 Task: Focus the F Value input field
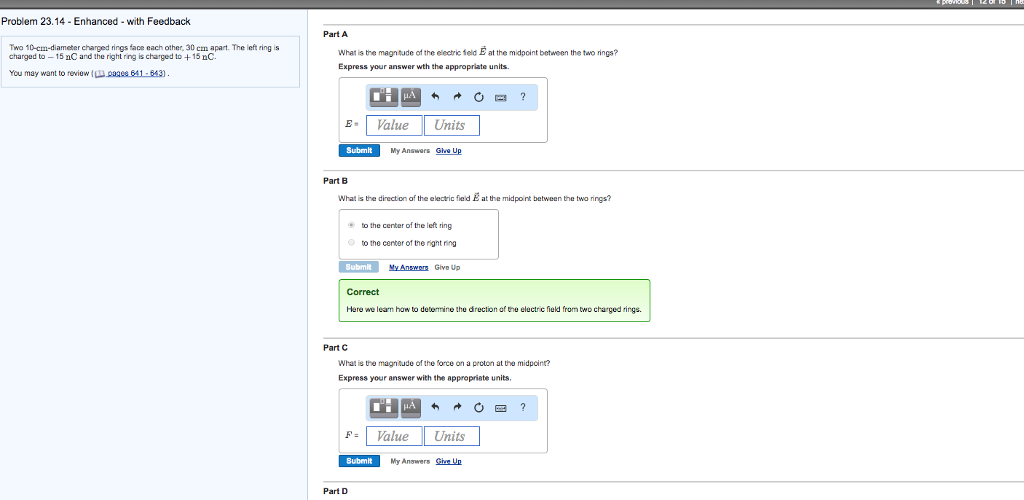click(394, 436)
